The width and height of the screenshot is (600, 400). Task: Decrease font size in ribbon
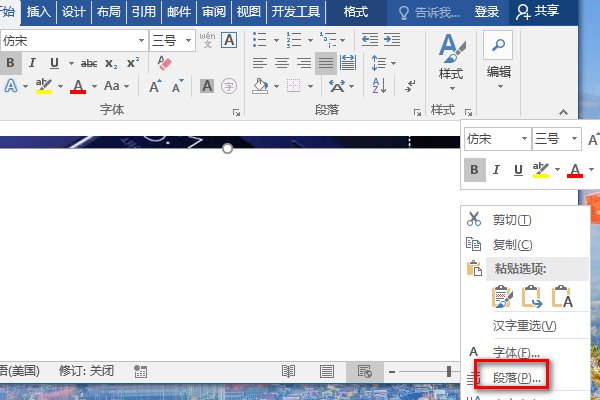pos(177,87)
